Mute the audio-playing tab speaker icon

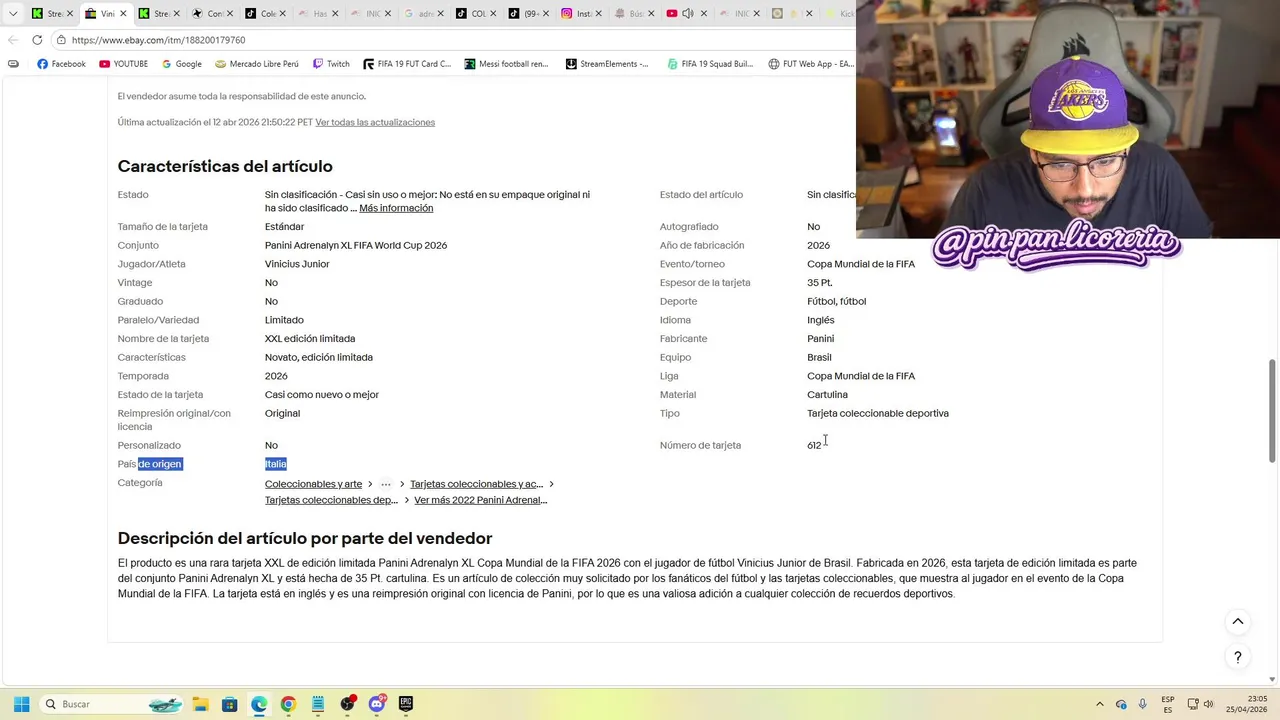[688, 14]
